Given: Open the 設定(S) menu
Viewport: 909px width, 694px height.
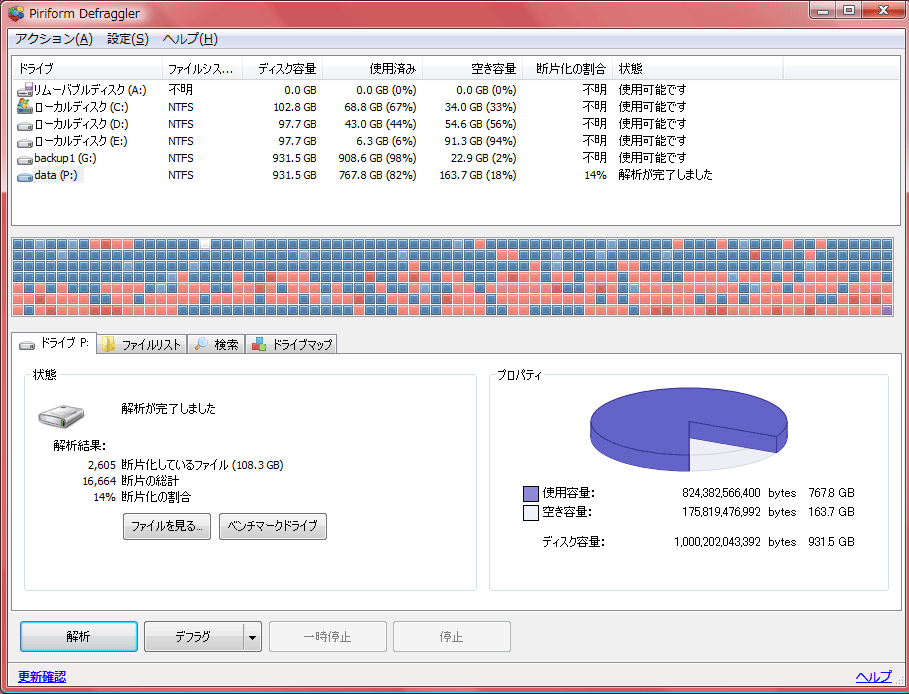Looking at the screenshot, I should pos(128,39).
